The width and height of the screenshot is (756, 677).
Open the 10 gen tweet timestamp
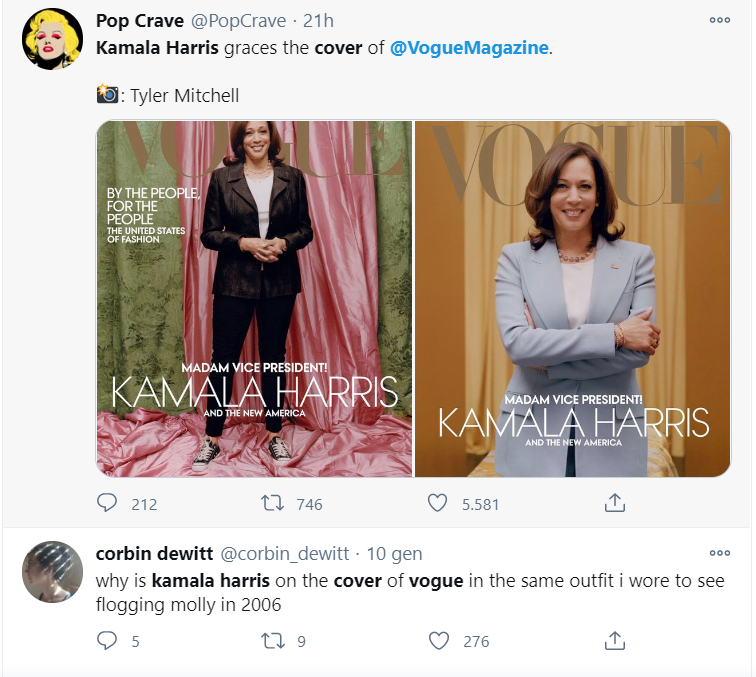point(395,554)
